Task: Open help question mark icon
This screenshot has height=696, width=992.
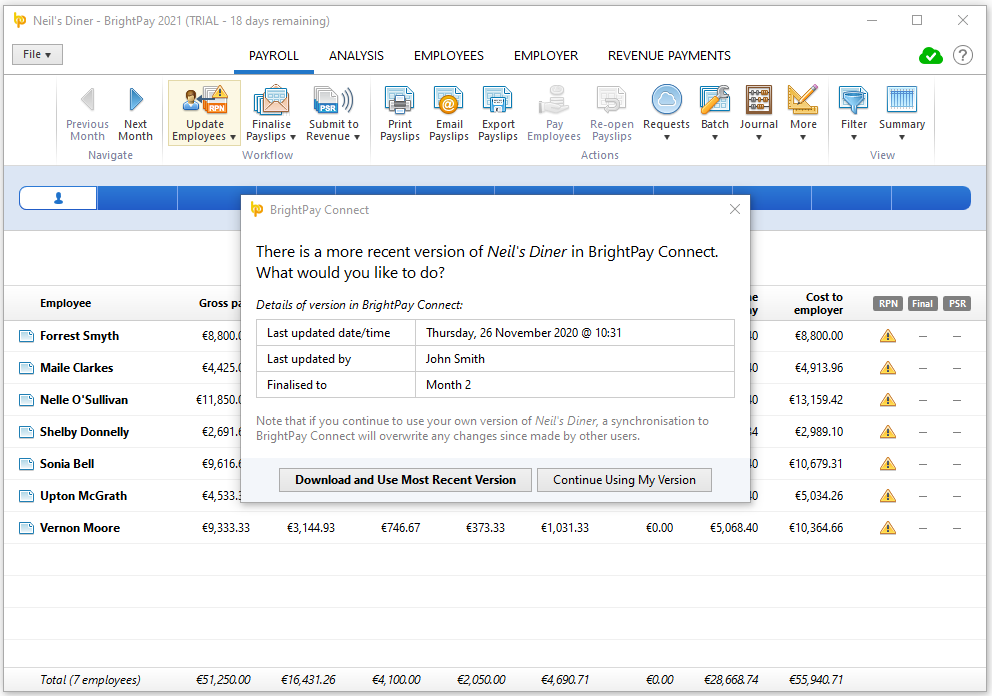Action: 963,56
